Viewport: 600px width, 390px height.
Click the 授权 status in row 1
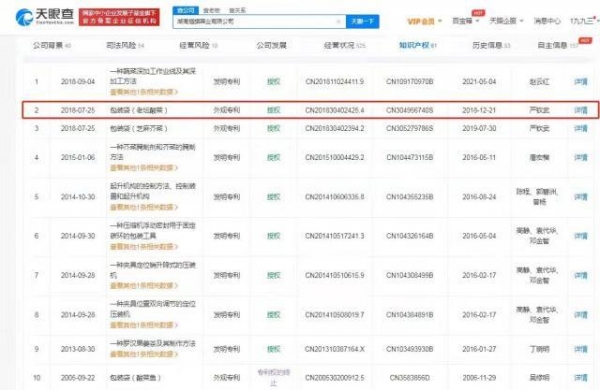point(274,82)
